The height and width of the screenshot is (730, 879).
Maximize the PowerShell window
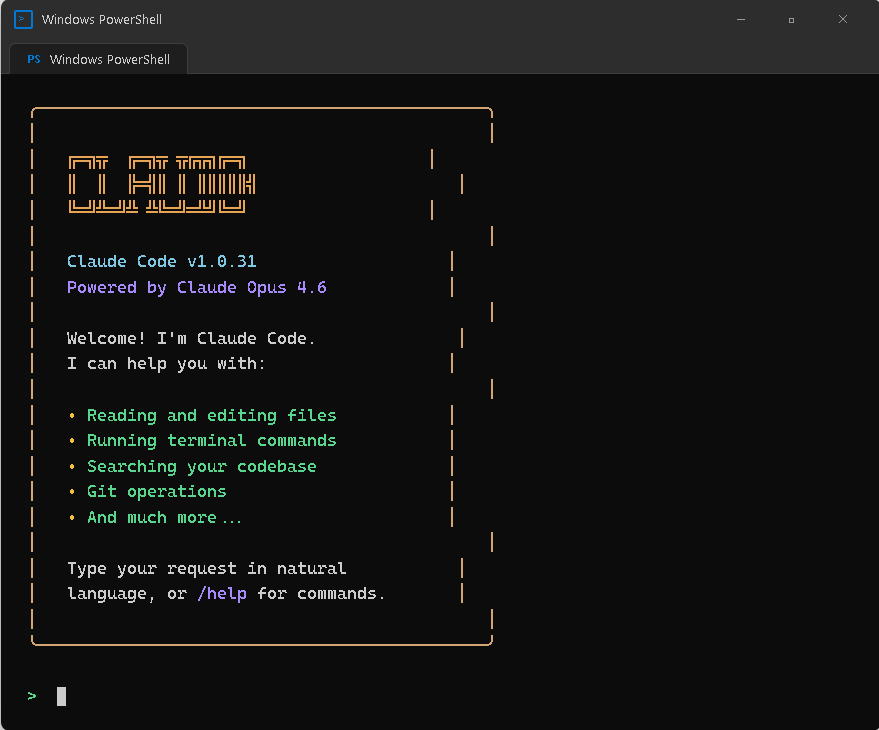coord(791,19)
